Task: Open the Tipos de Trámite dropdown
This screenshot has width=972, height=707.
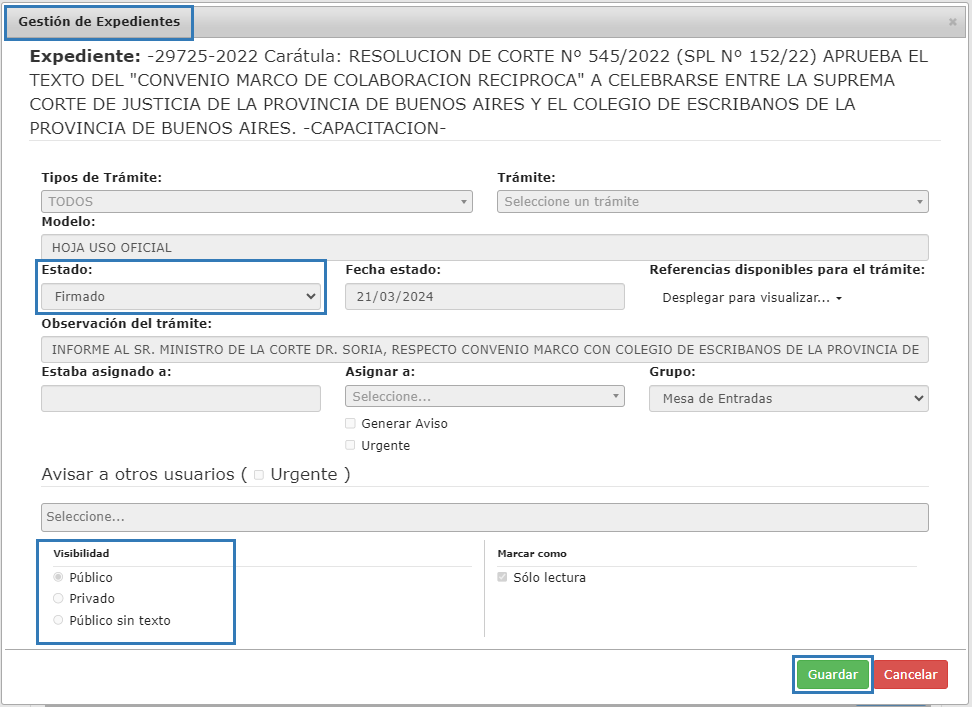Action: coord(256,201)
